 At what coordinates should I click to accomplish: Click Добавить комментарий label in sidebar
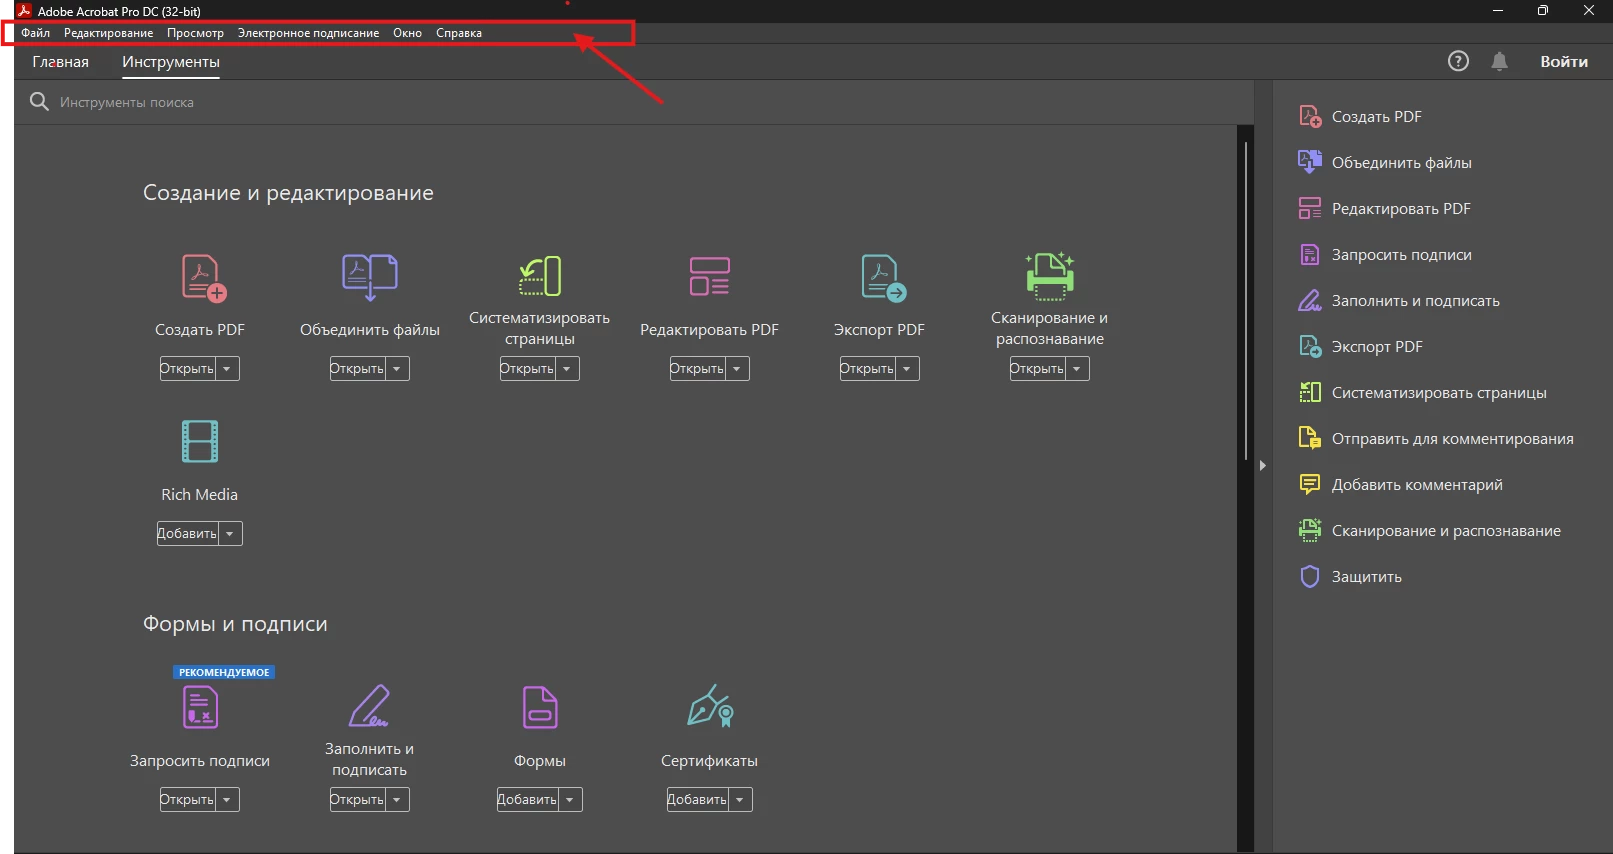1417,485
